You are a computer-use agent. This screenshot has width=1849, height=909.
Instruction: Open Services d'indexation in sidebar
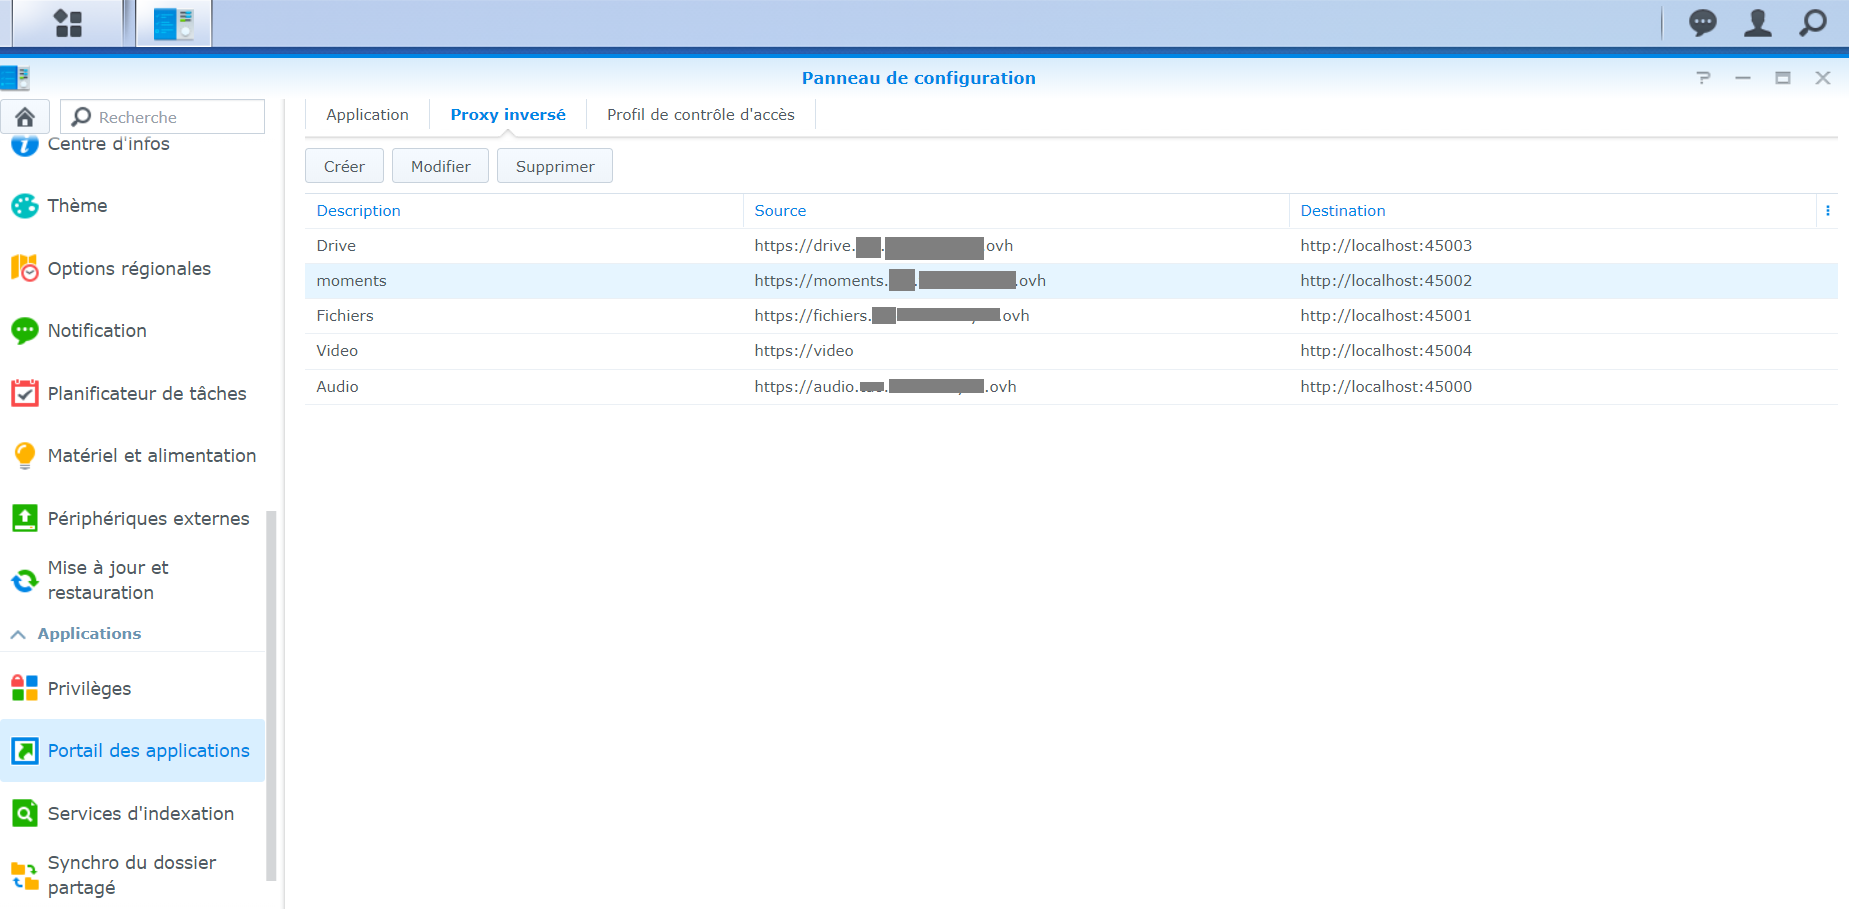pos(140,814)
